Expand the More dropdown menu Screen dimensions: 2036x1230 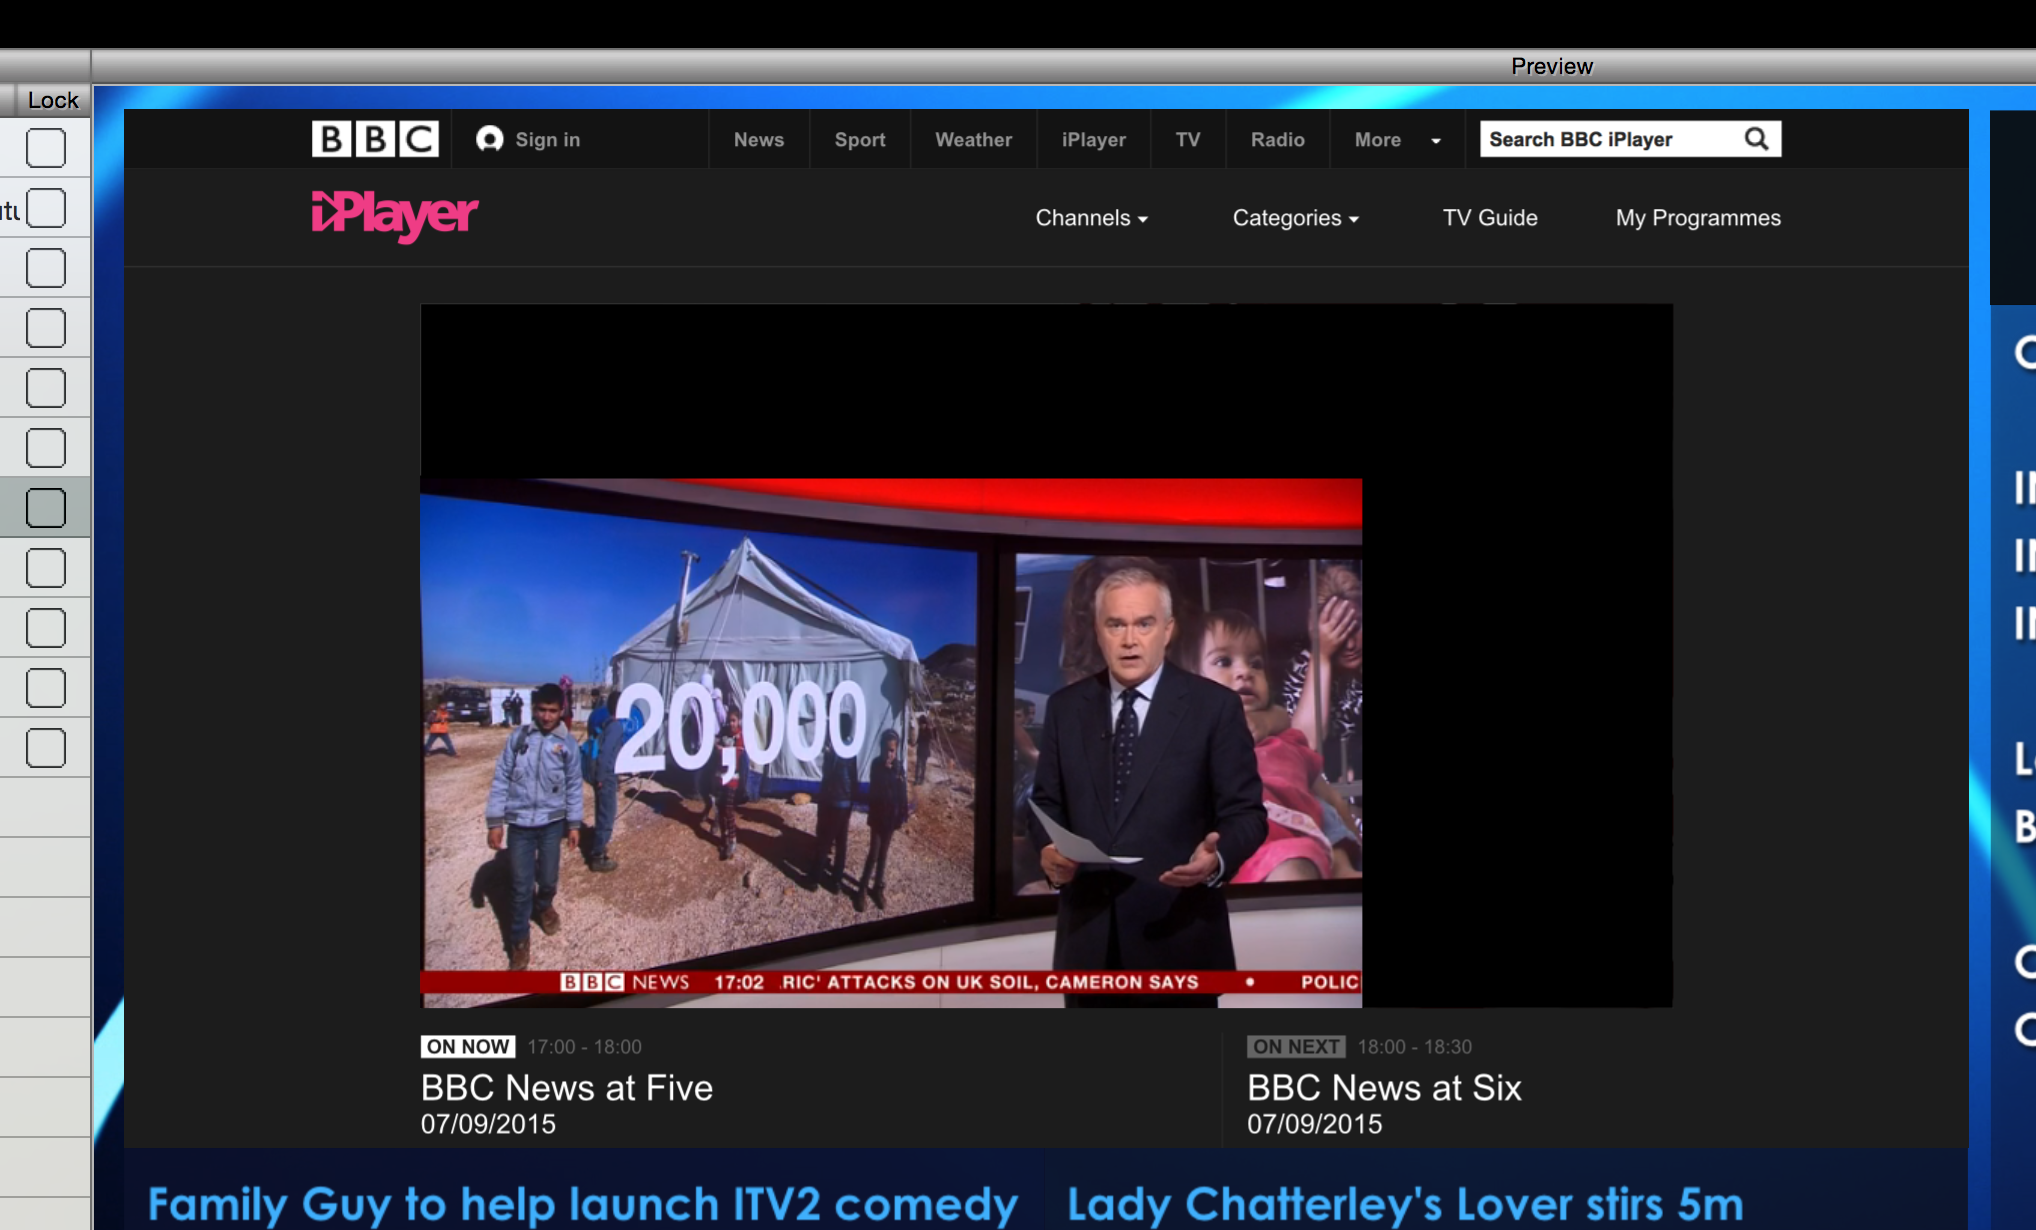pyautogui.click(x=1397, y=140)
